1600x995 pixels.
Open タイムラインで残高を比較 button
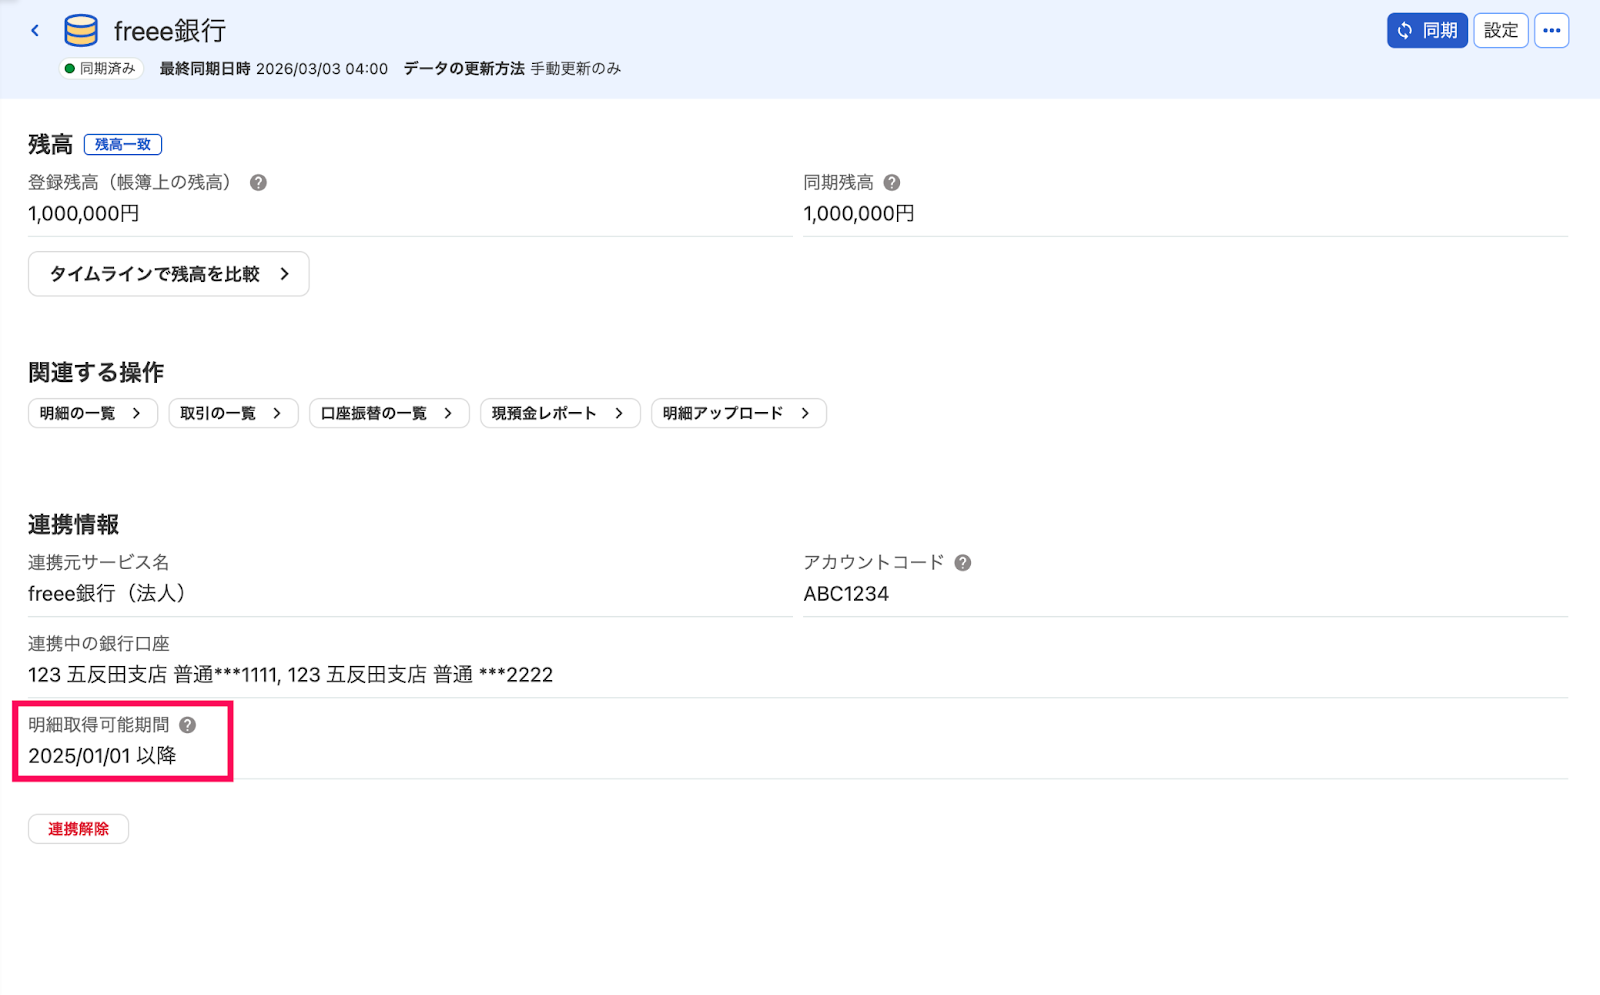(169, 274)
